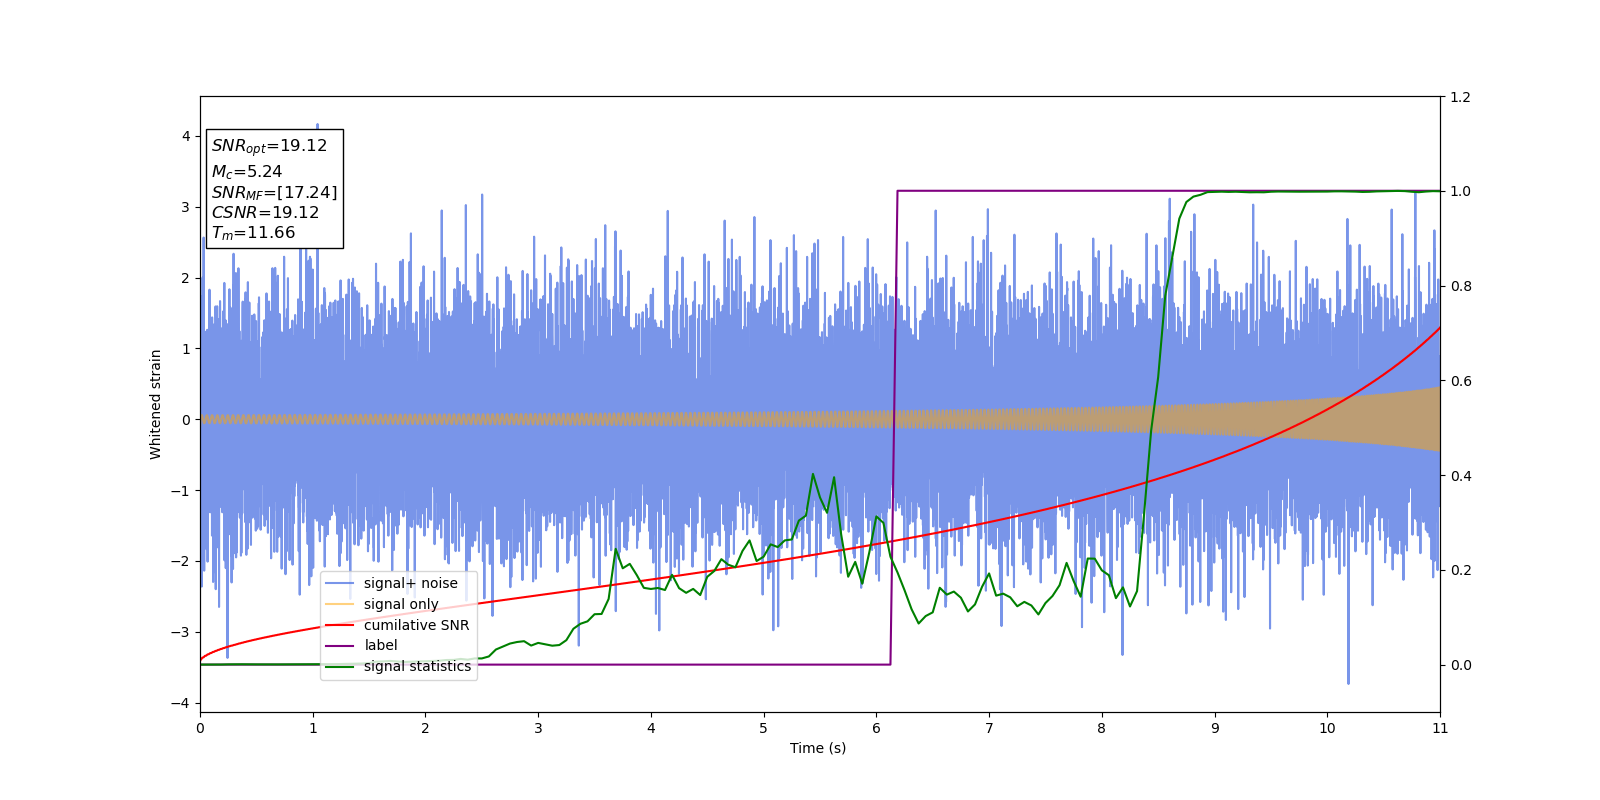Image resolution: width=1600 pixels, height=800 pixels.
Task: Click the left-axis tick label 4
Action: pos(186,136)
